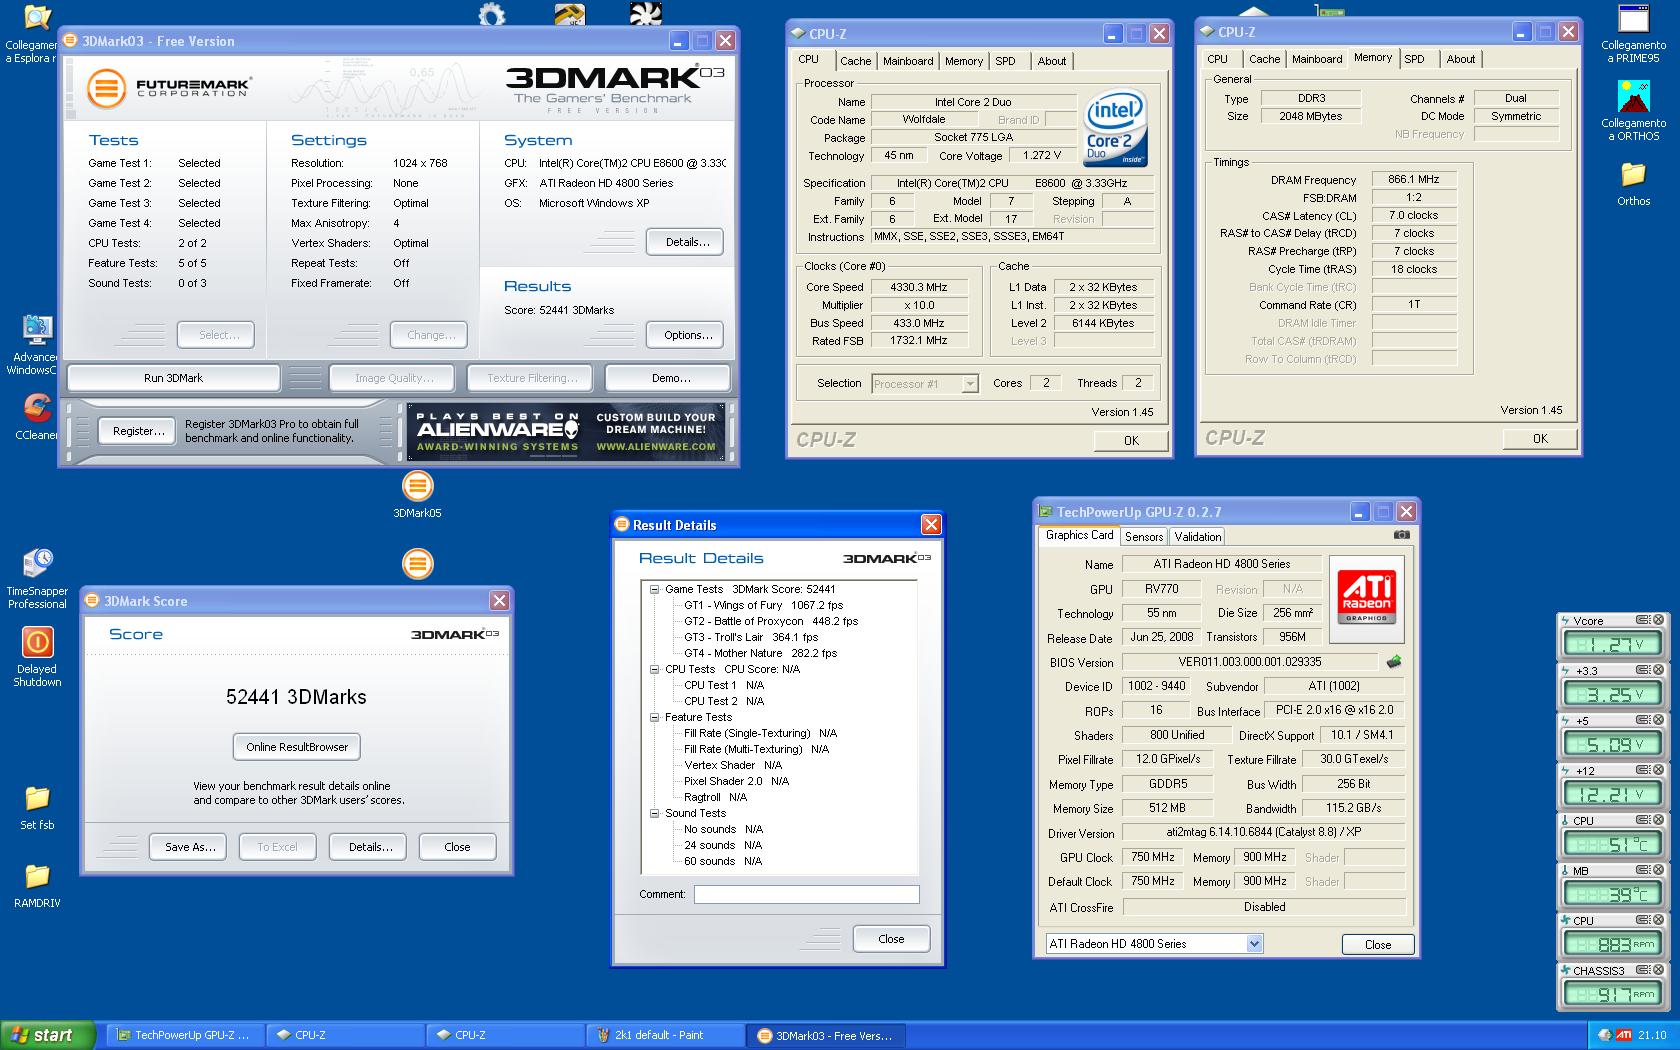Close the Vcore sensor gadget with its X icon
Screen dimensions: 1680x1050
coord(1658,620)
